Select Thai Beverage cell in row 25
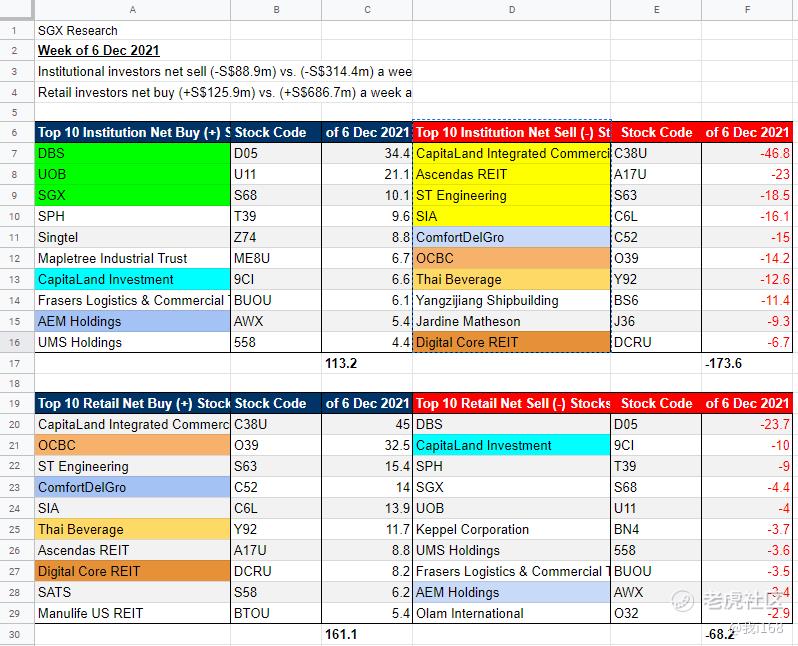Screen dimensions: 798x646 (132, 529)
